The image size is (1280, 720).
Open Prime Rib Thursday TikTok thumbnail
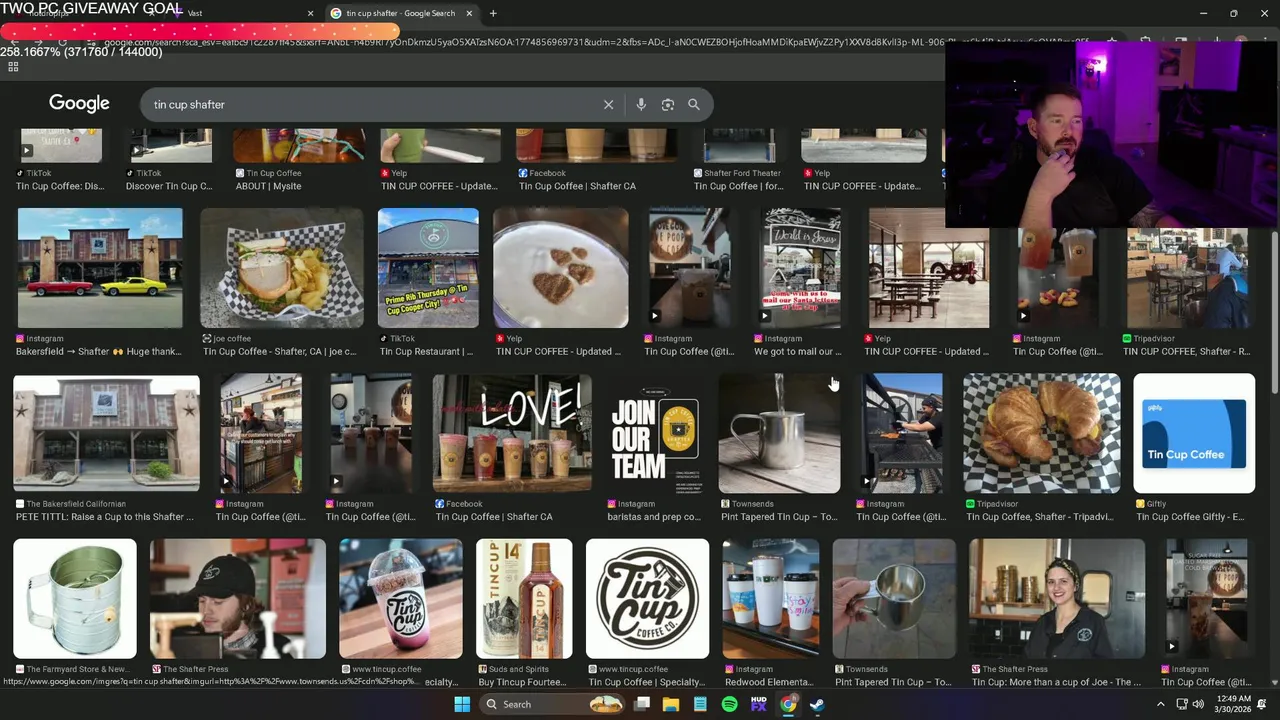point(428,268)
